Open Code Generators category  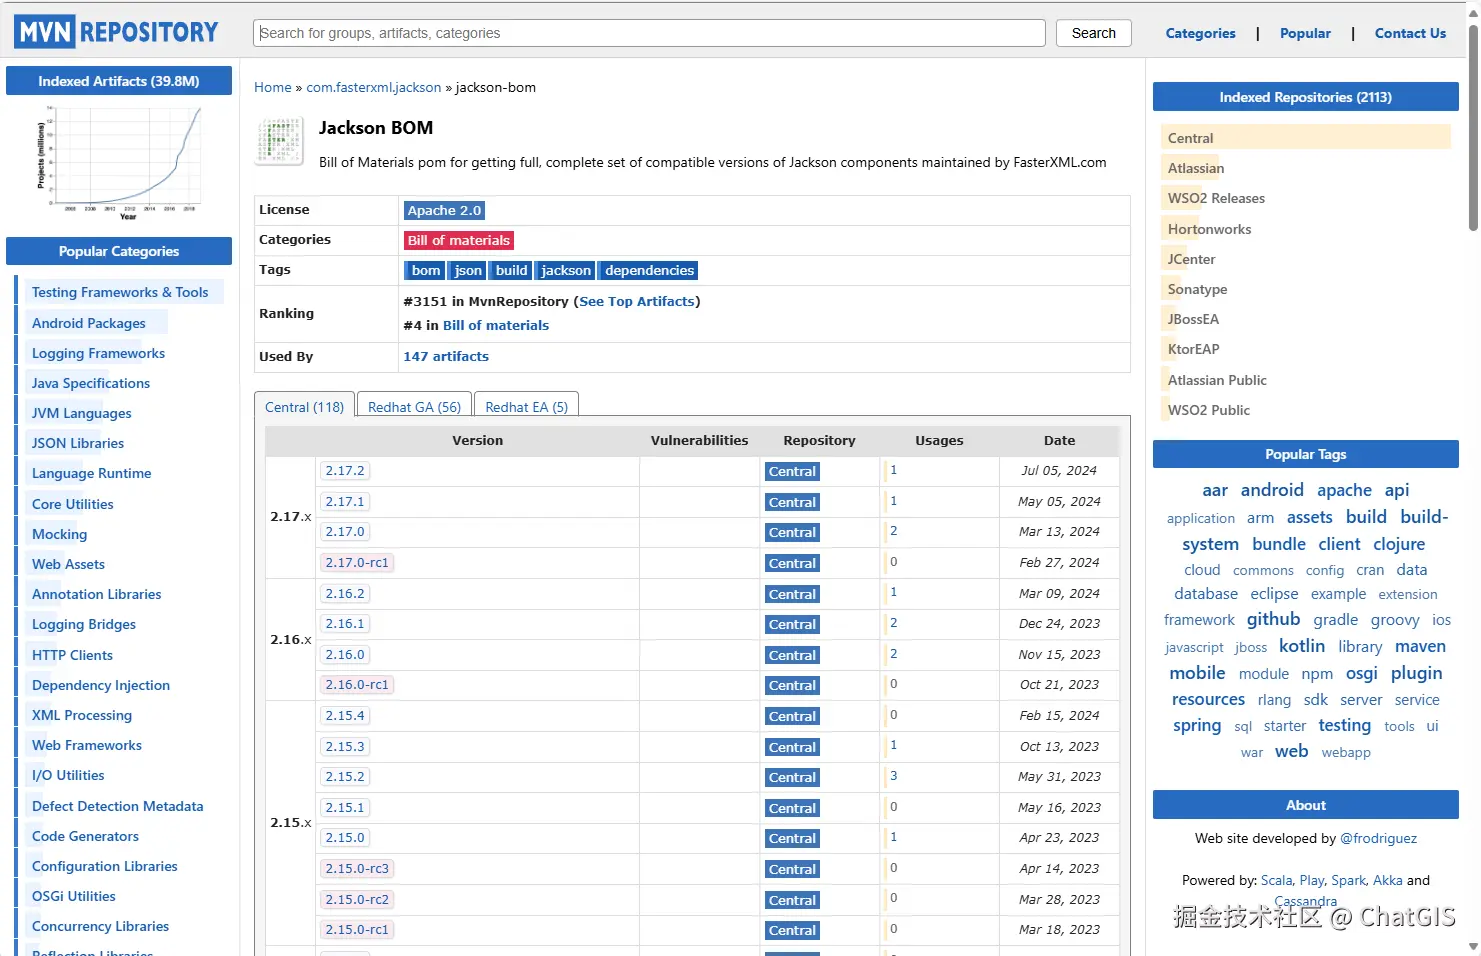pyautogui.click(x=85, y=836)
